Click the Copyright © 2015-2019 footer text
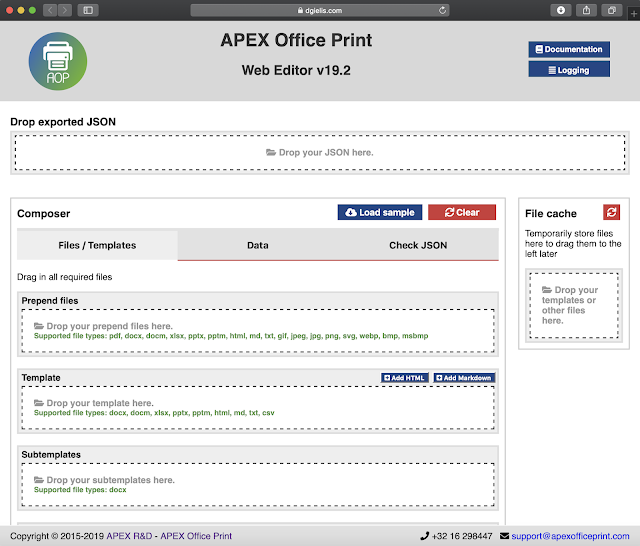640x546 pixels. (57, 536)
